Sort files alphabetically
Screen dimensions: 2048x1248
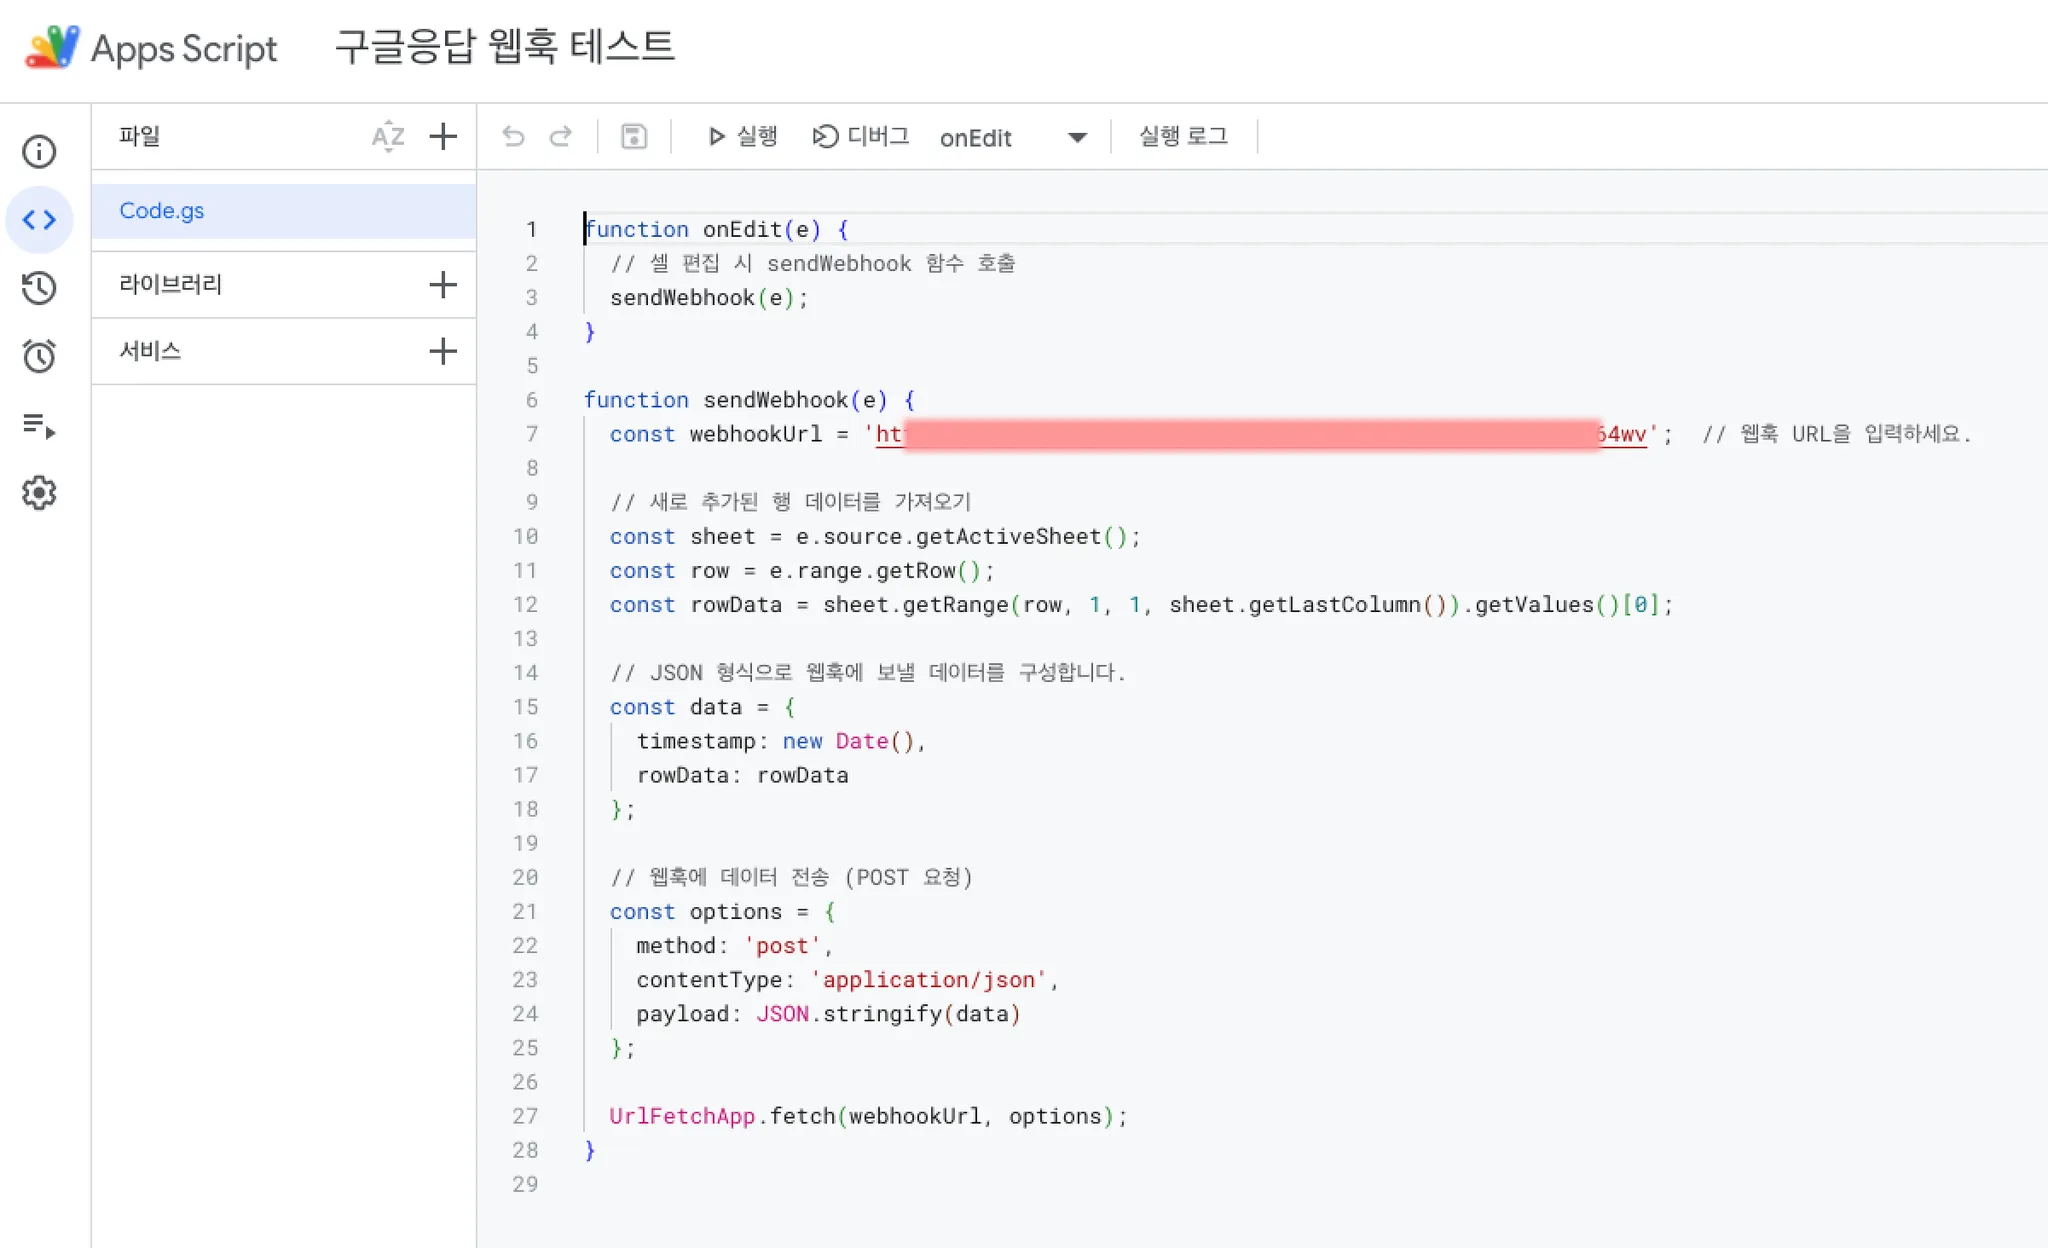click(x=388, y=136)
